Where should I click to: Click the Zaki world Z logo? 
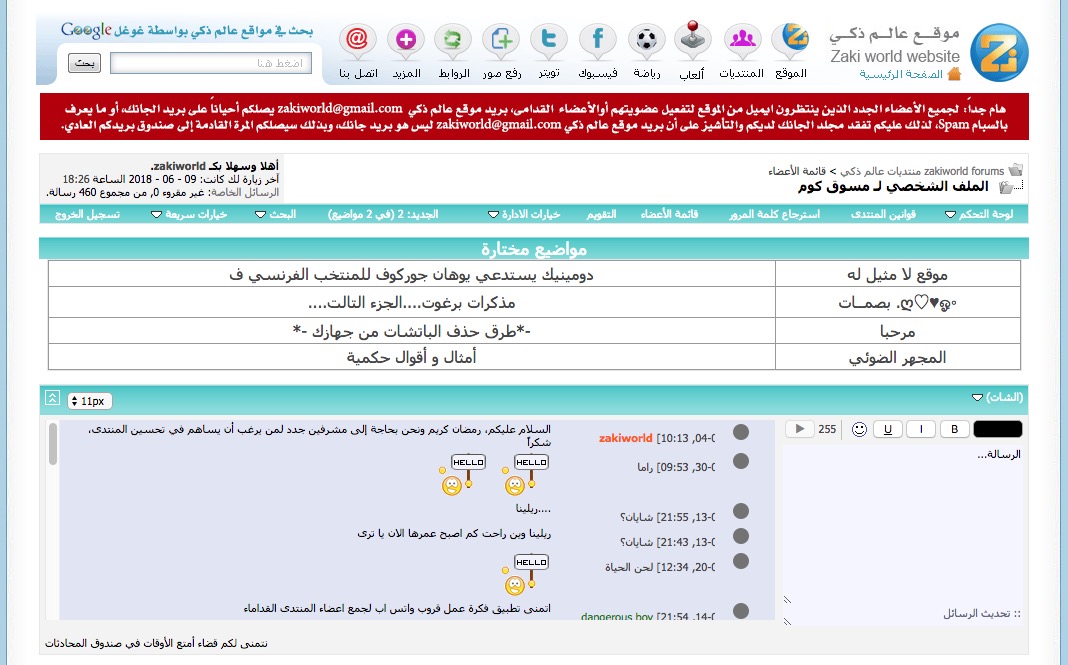(999, 52)
